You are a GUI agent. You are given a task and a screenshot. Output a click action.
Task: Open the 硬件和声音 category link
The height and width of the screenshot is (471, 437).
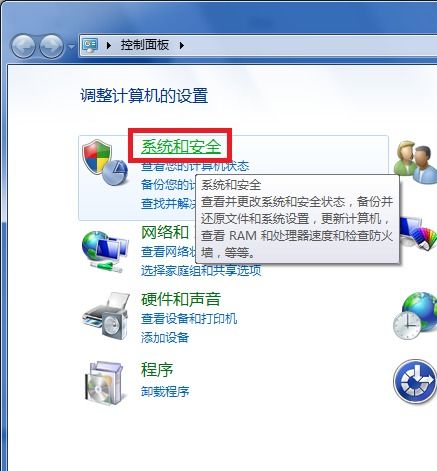coord(181,299)
